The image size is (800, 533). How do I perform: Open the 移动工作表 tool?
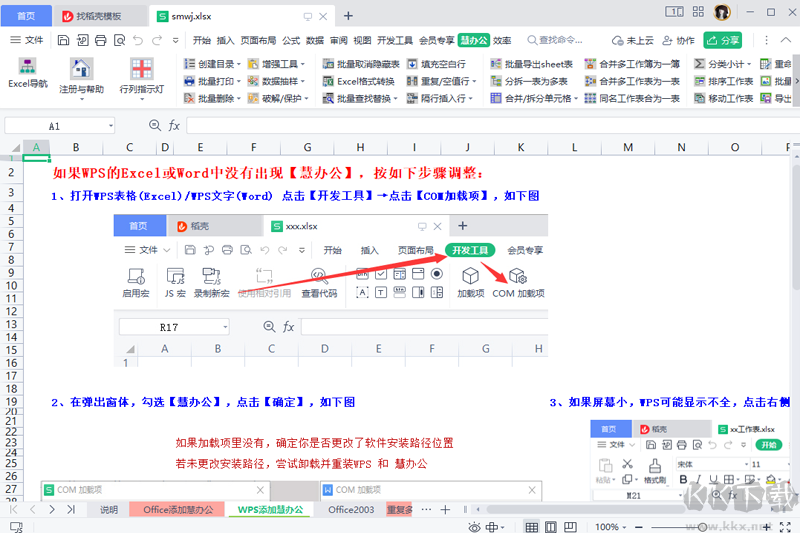[x=724, y=98]
